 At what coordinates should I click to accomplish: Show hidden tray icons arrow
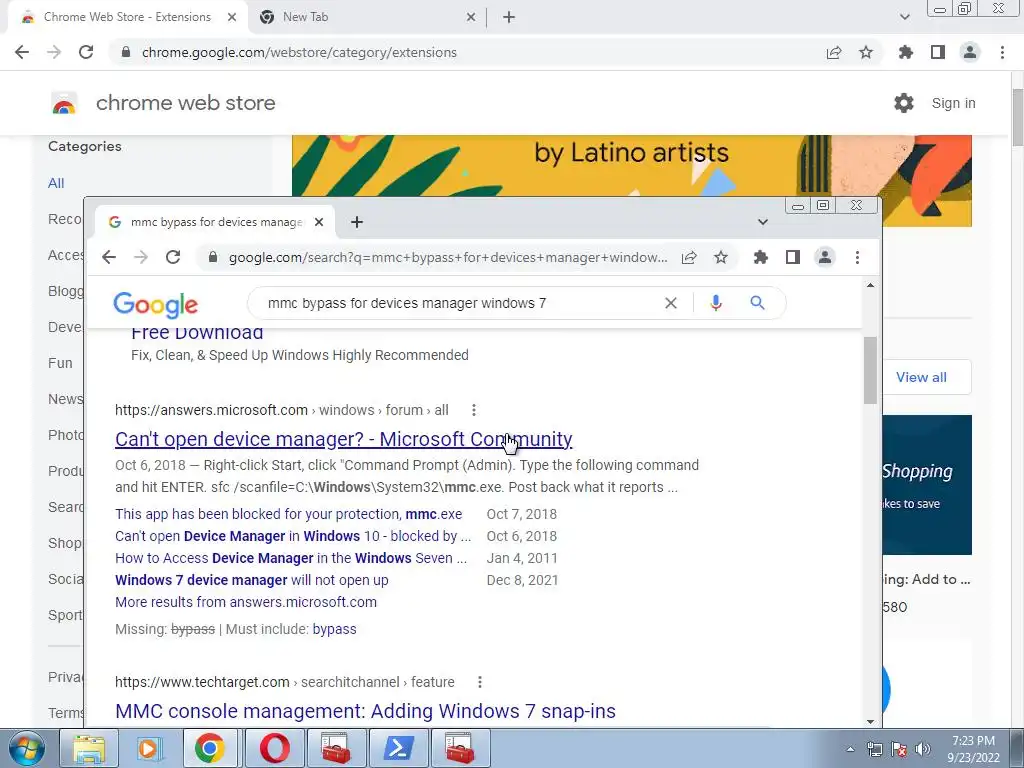[850, 749]
